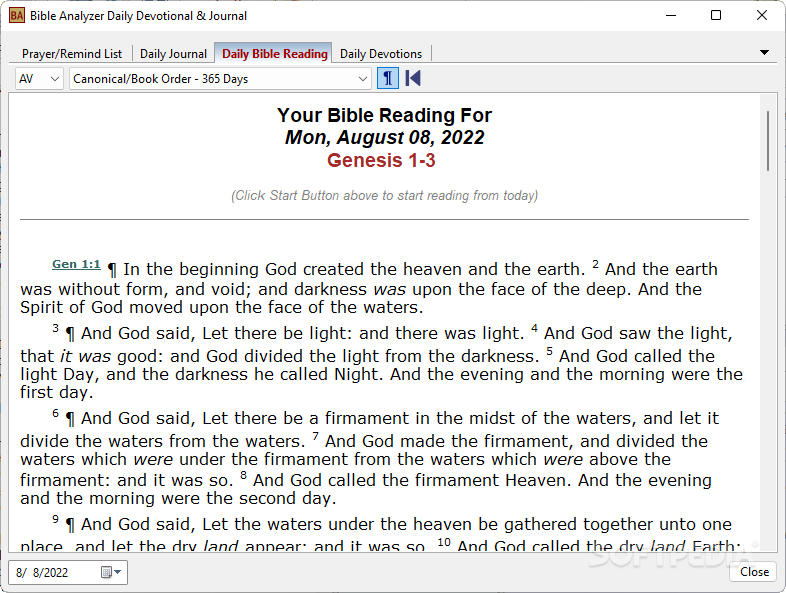The height and width of the screenshot is (593, 786).
Task: Click the reading pane vertical scrollbar thumb
Action: [767, 141]
